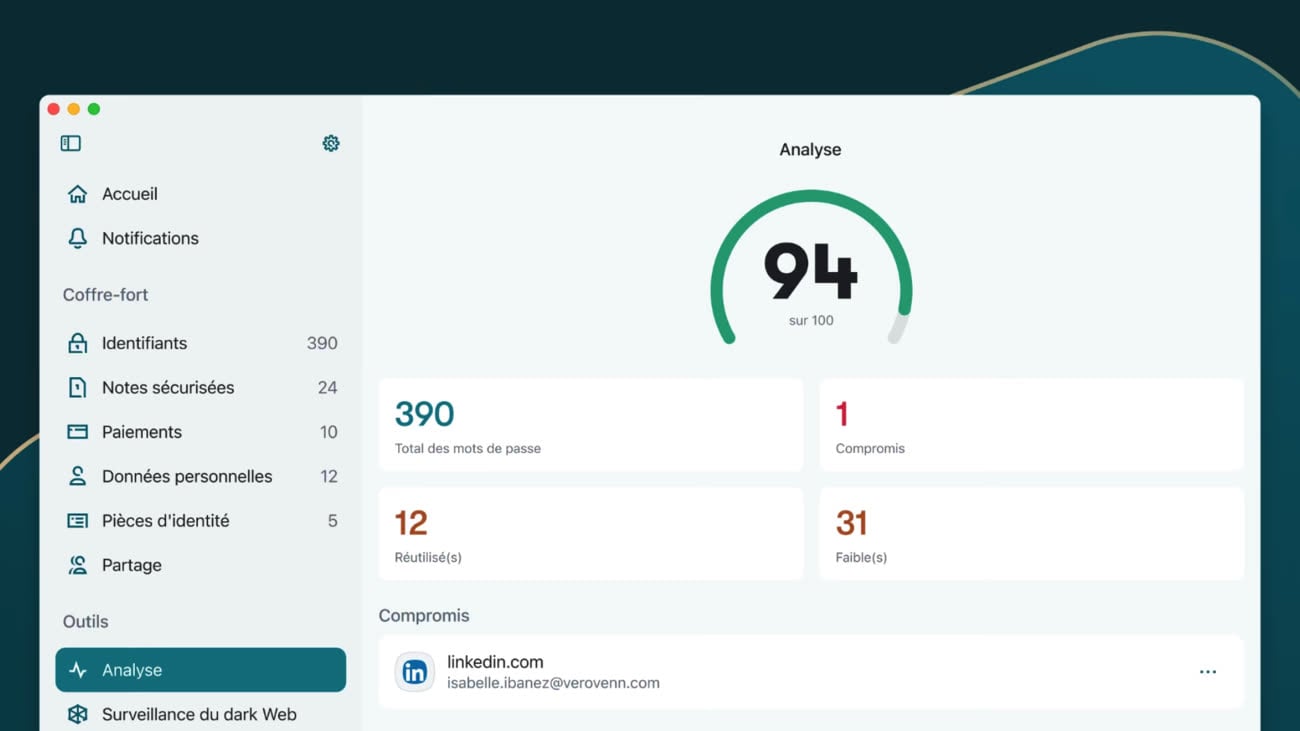
Task: Click the Analyse pulse icon
Action: pos(77,670)
